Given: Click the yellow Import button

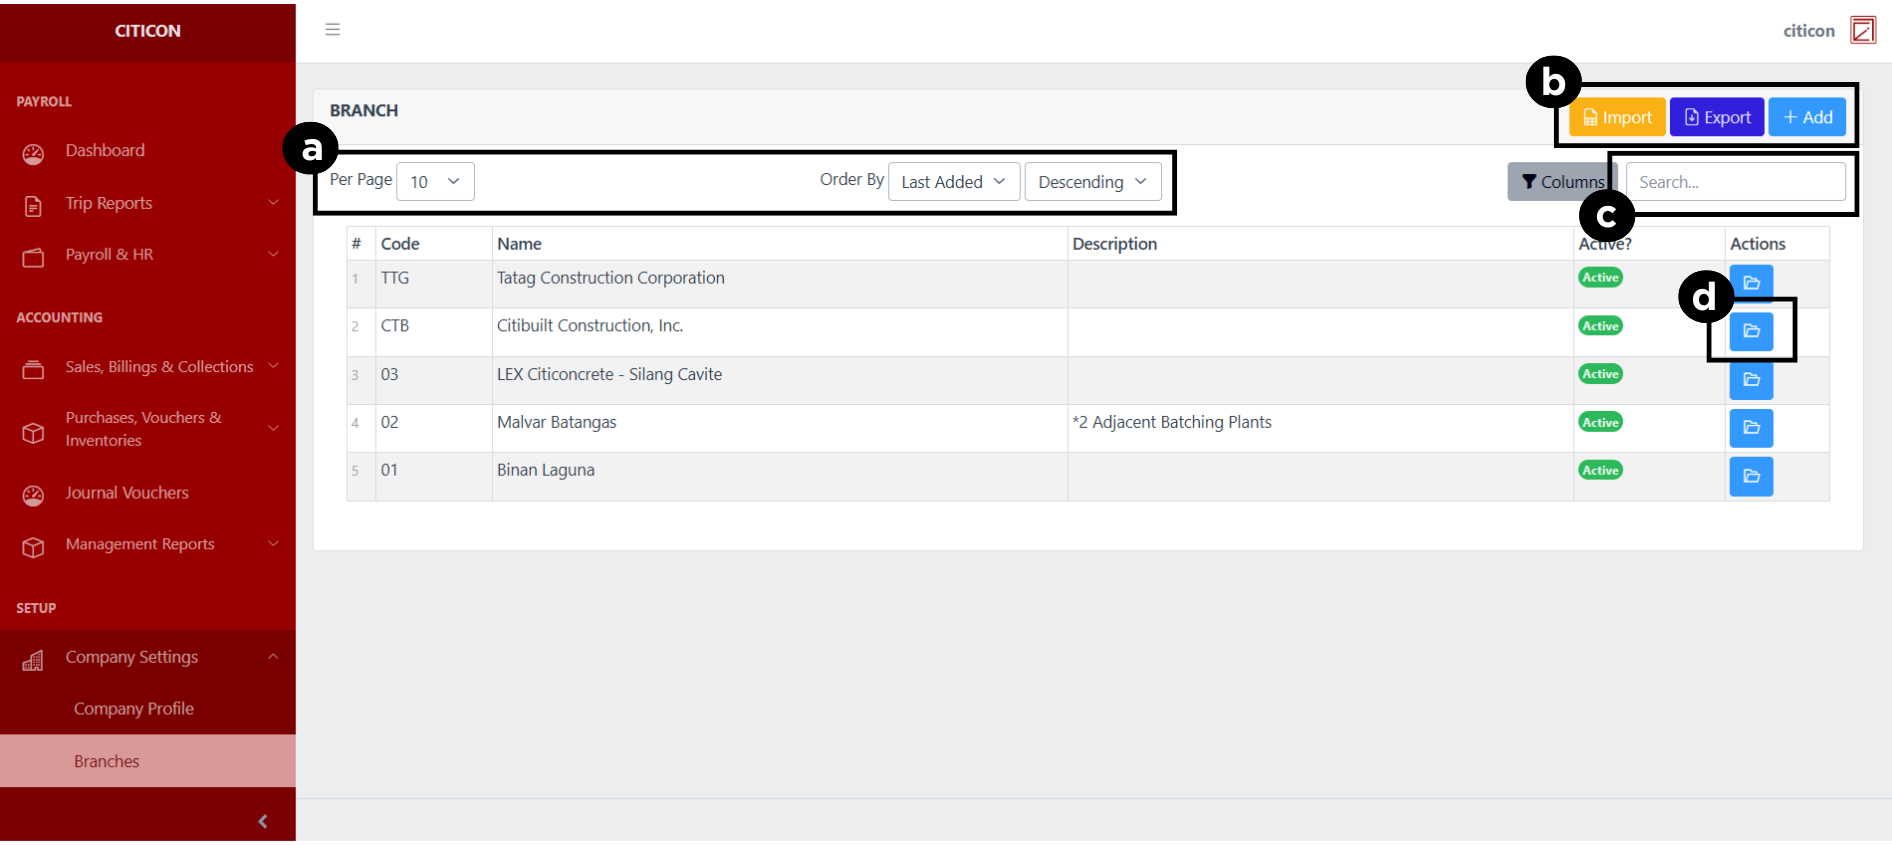Looking at the screenshot, I should tap(1617, 118).
